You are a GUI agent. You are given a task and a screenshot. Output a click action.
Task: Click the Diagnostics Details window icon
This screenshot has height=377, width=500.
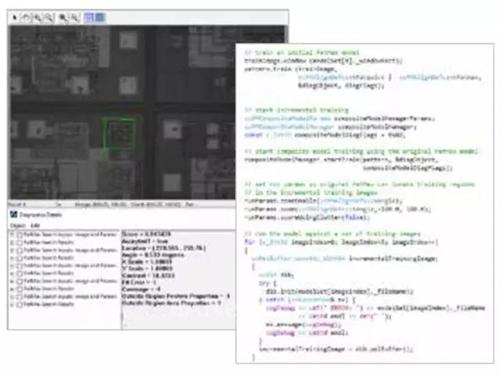click(14, 214)
